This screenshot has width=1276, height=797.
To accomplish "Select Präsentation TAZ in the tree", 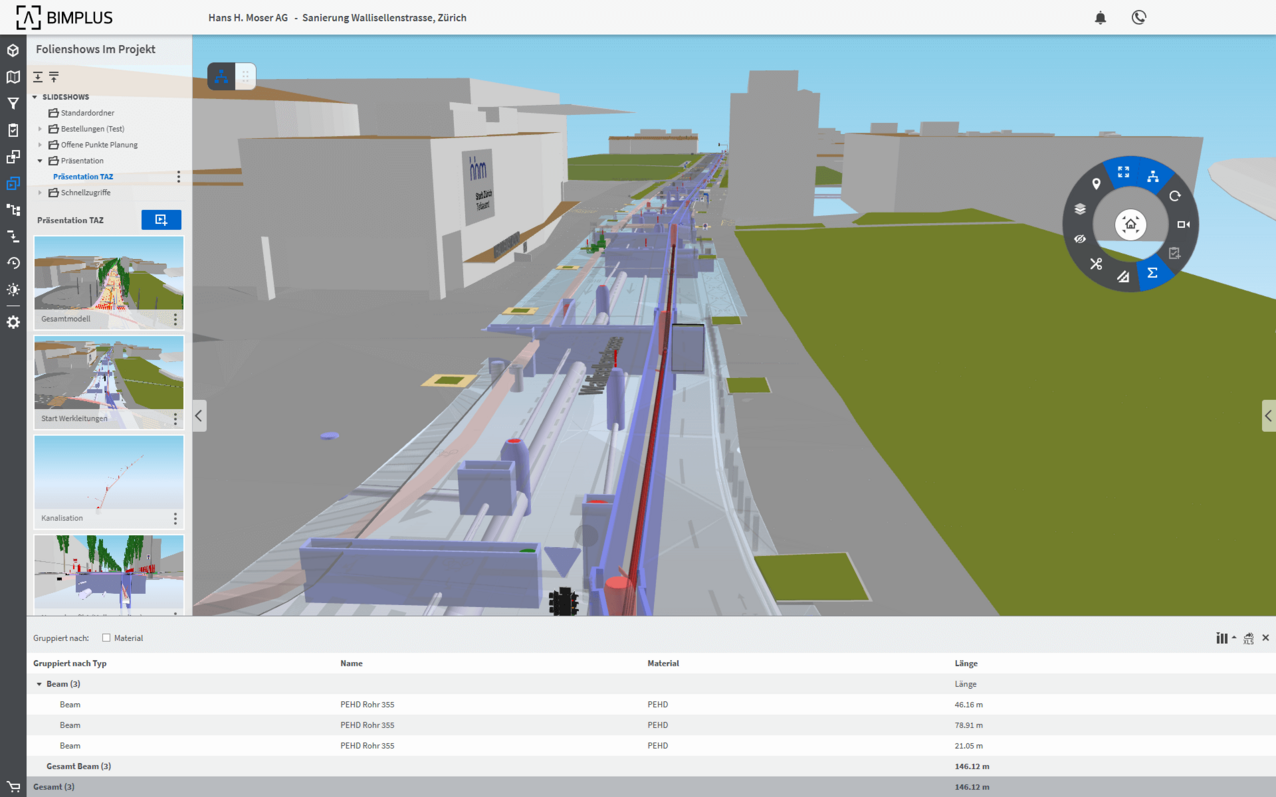I will click(x=83, y=177).
